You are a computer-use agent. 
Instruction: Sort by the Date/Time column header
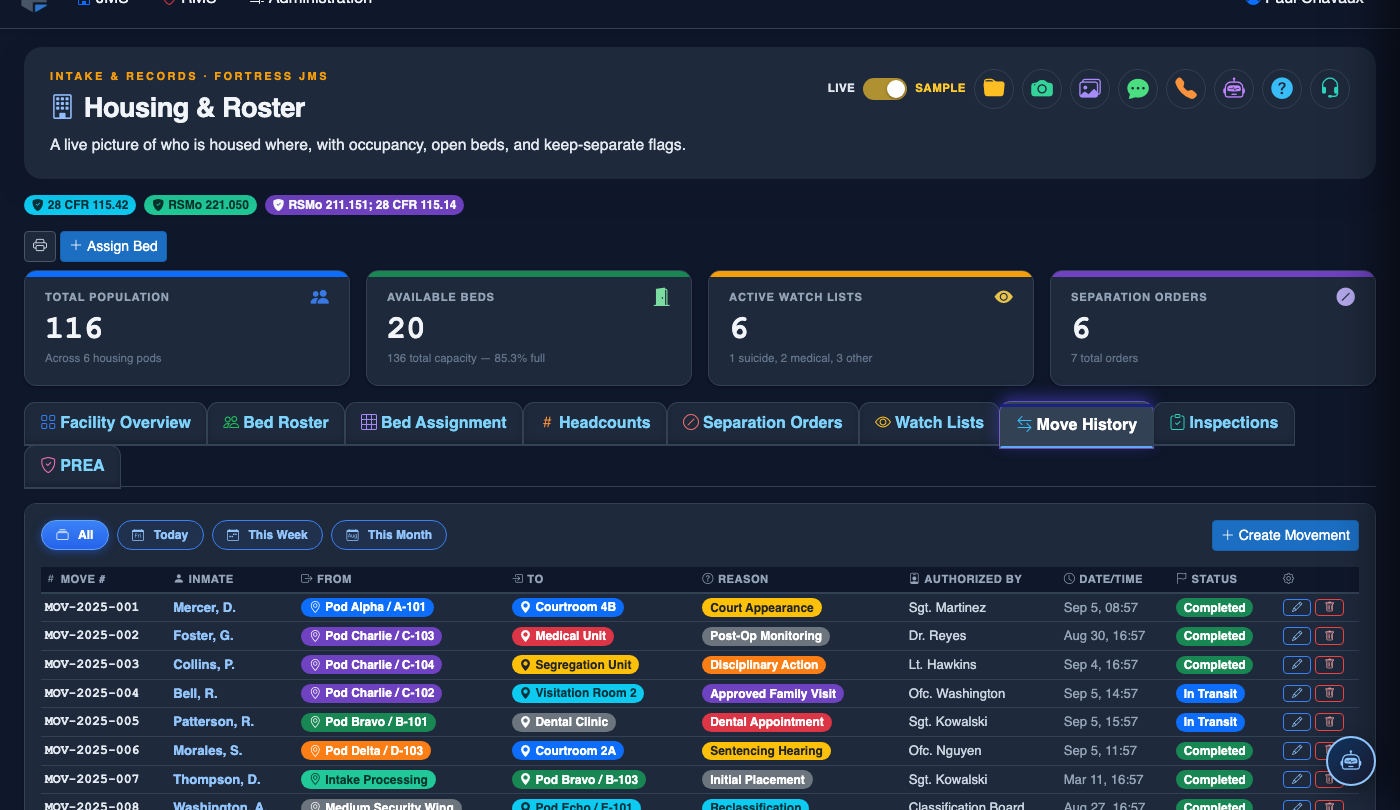pos(1103,579)
